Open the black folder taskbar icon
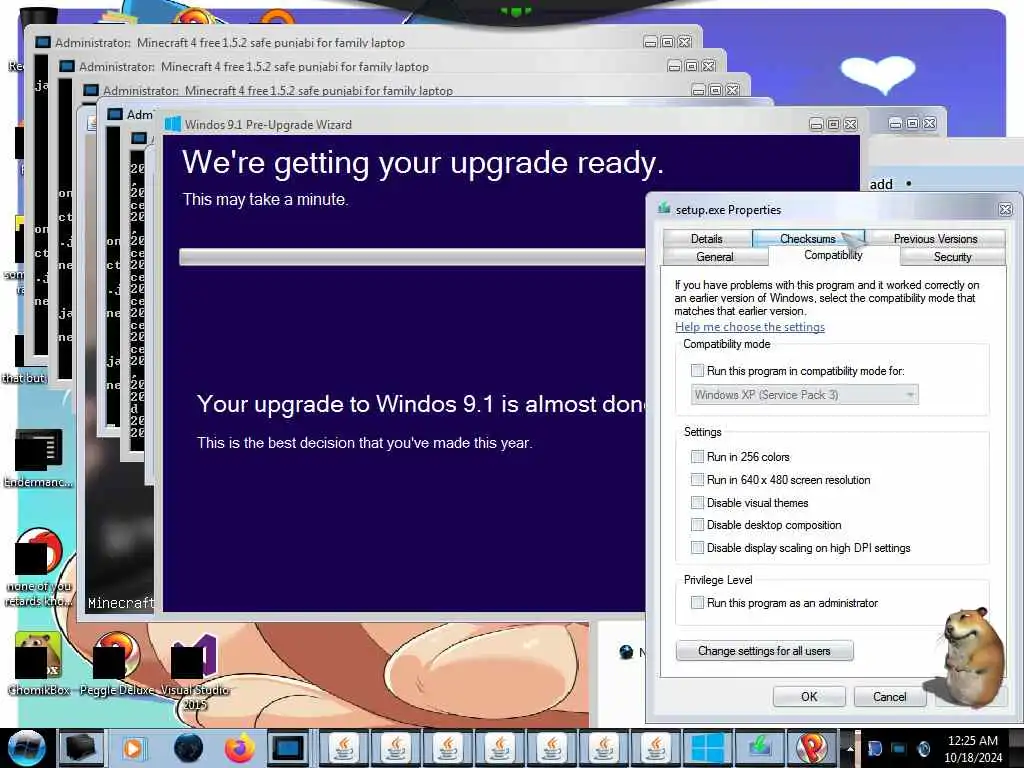This screenshot has width=1024, height=768. 82,748
